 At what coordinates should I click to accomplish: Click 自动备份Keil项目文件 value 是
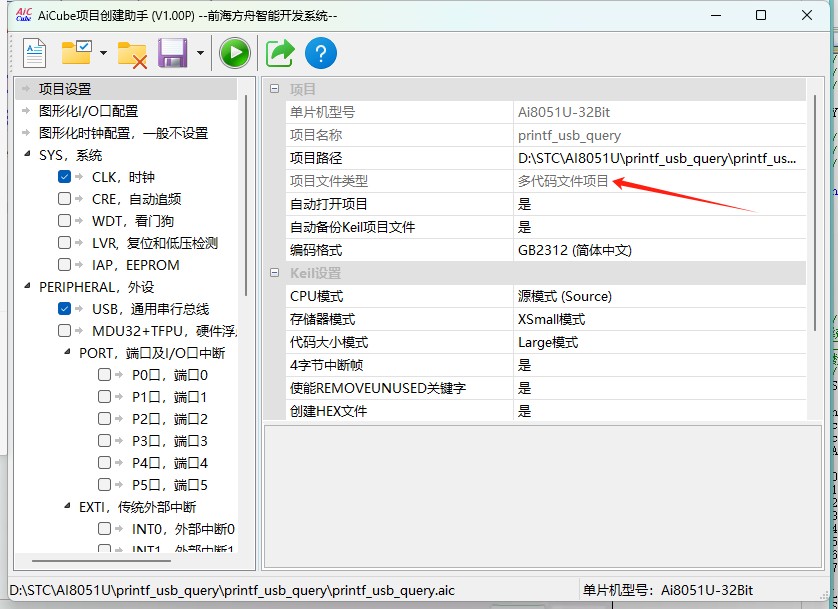pyautogui.click(x=659, y=227)
